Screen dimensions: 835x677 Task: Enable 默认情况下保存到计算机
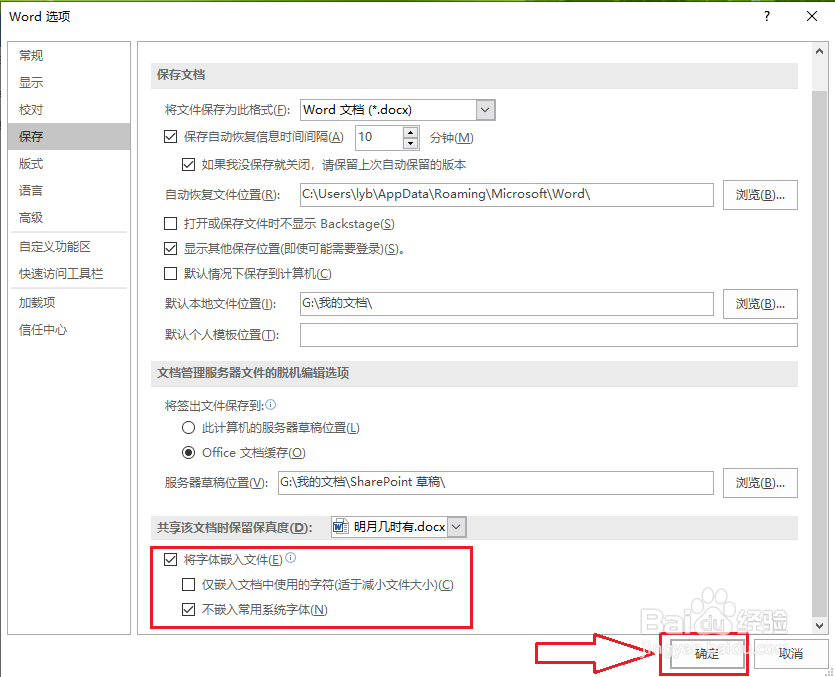tap(172, 273)
